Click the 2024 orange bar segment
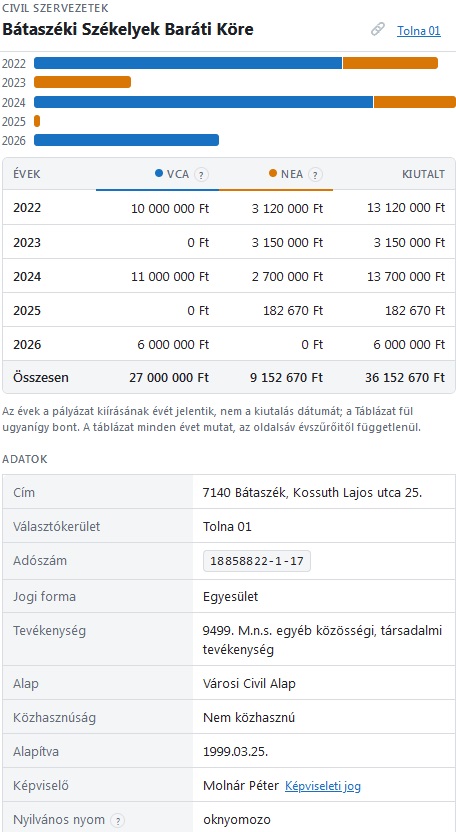The width and height of the screenshot is (456, 832). (x=415, y=102)
